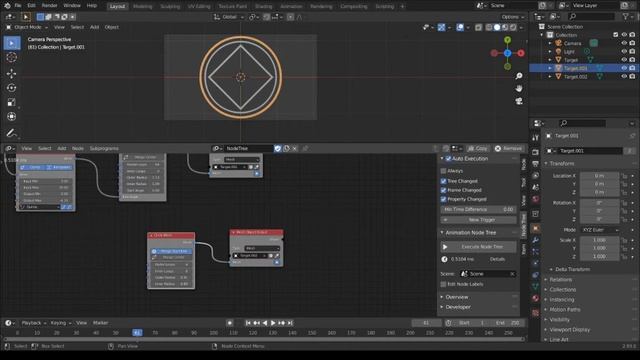
Task: Open the Add menu in node editor
Action: point(62,149)
